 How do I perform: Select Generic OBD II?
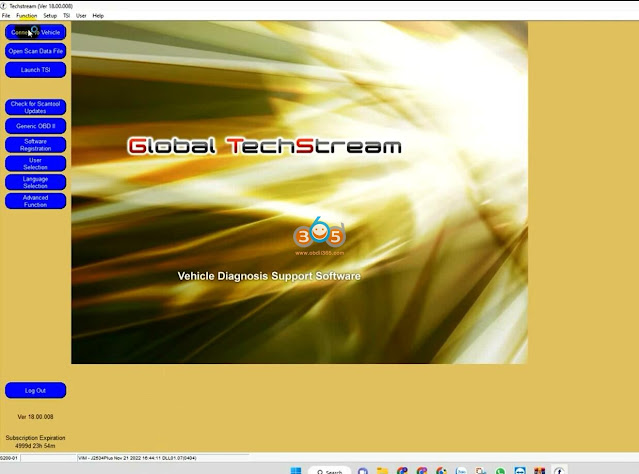click(x=35, y=126)
